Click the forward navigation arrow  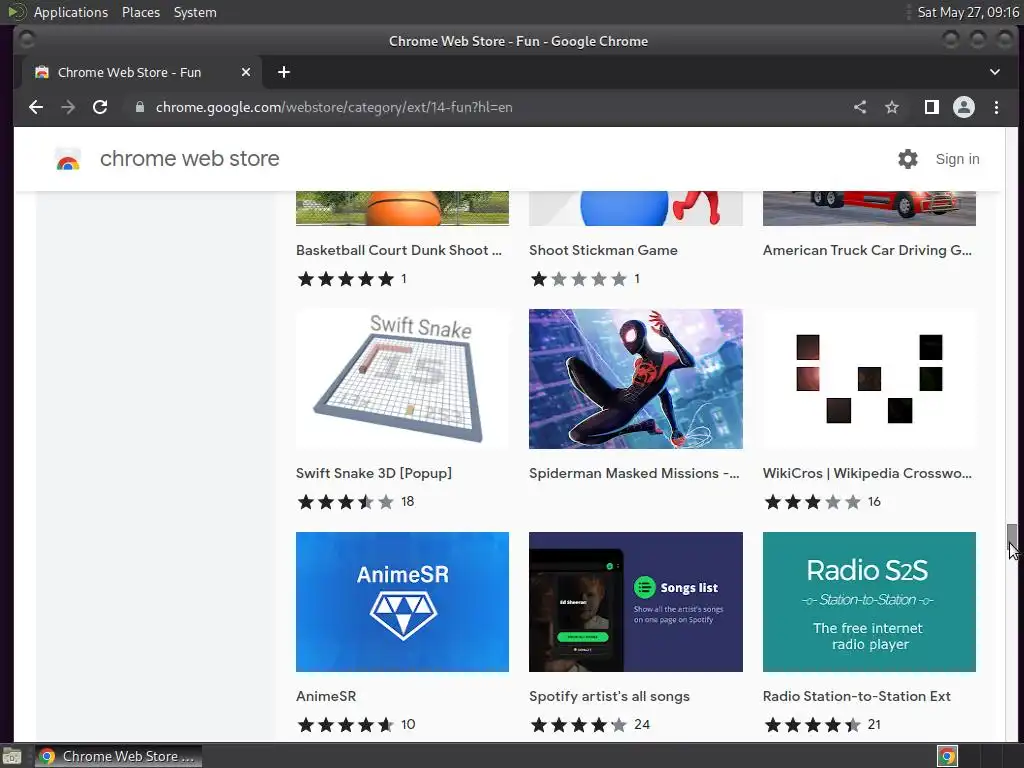68,107
